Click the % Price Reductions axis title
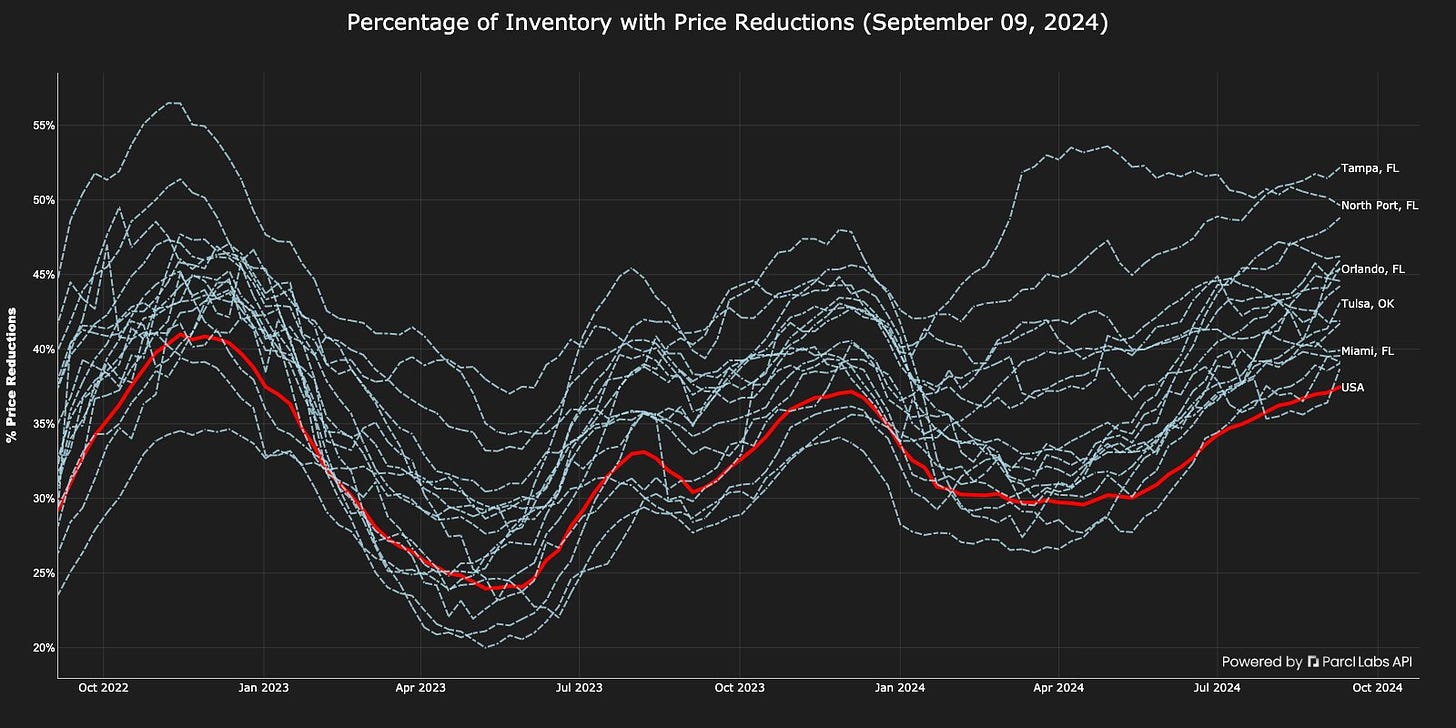This screenshot has width=1456, height=728. [12, 375]
